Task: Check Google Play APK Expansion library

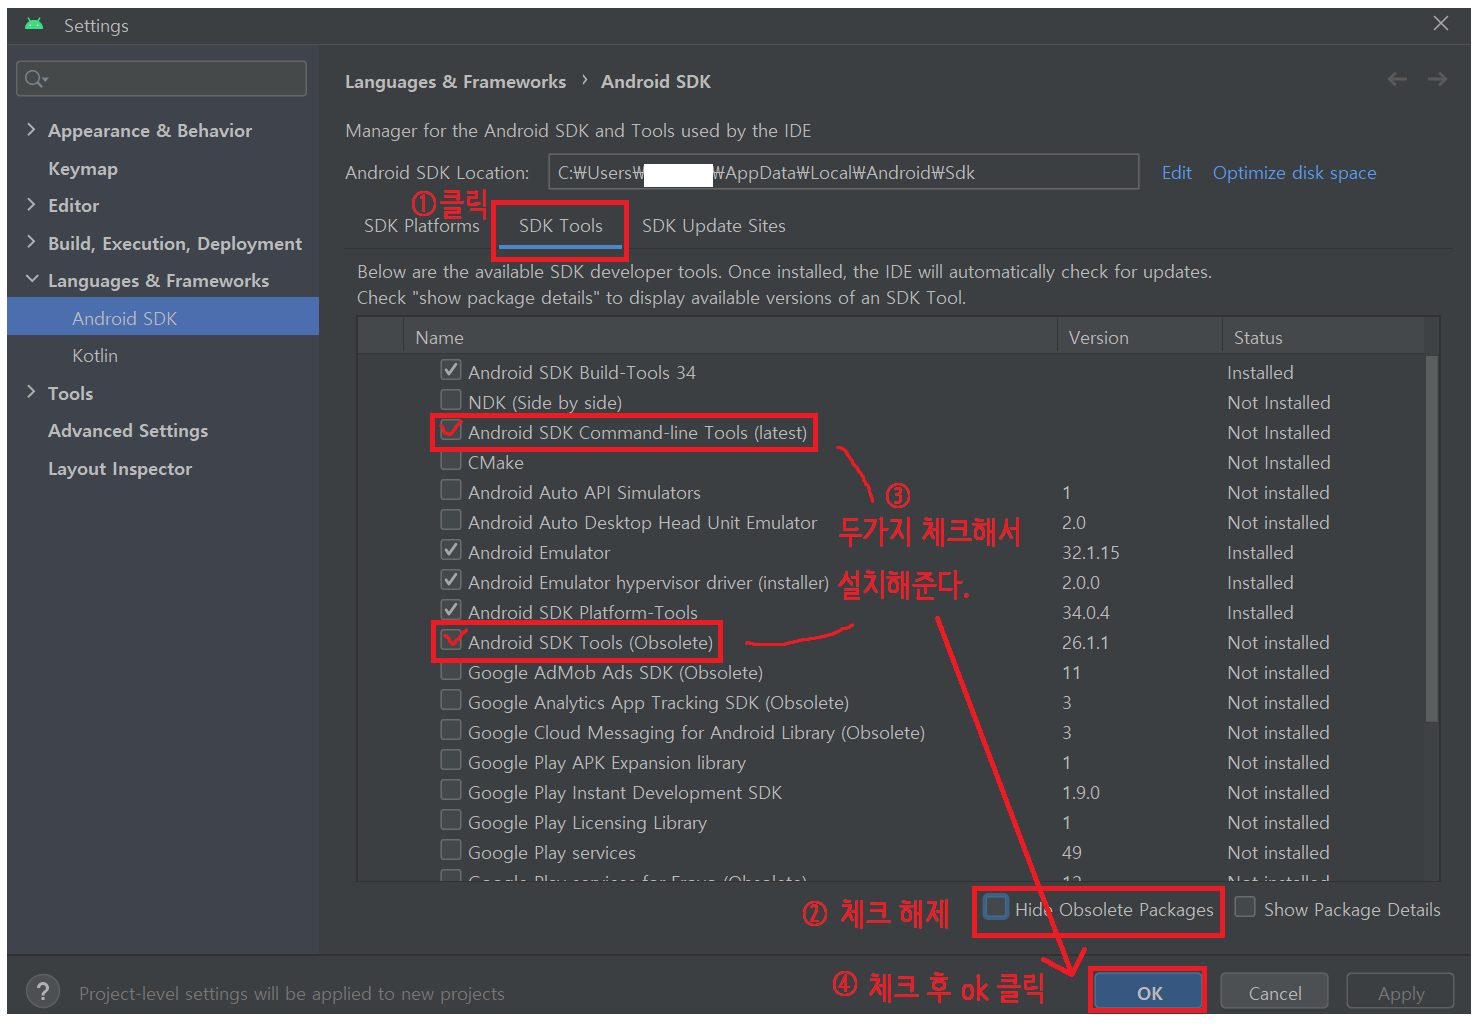Action: coord(451,760)
